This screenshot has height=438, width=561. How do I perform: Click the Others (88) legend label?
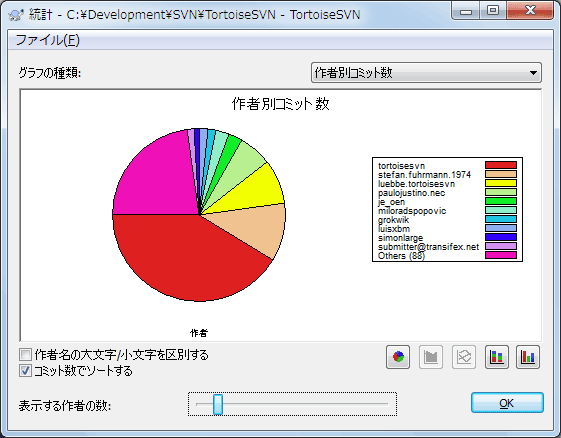click(401, 256)
